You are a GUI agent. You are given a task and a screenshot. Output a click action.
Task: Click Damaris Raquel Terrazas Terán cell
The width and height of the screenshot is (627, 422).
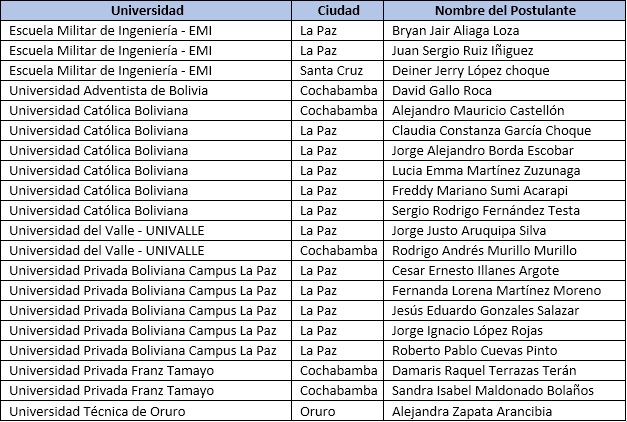pyautogui.click(x=505, y=371)
